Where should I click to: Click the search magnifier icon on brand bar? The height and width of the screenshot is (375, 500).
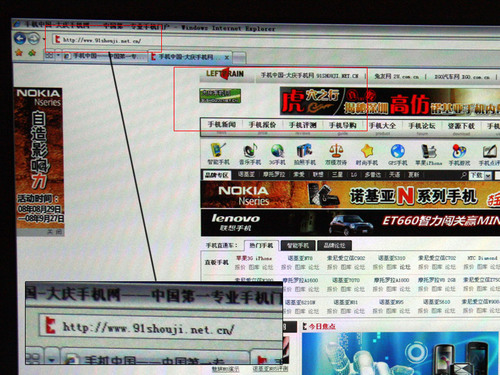pyautogui.click(x=463, y=175)
